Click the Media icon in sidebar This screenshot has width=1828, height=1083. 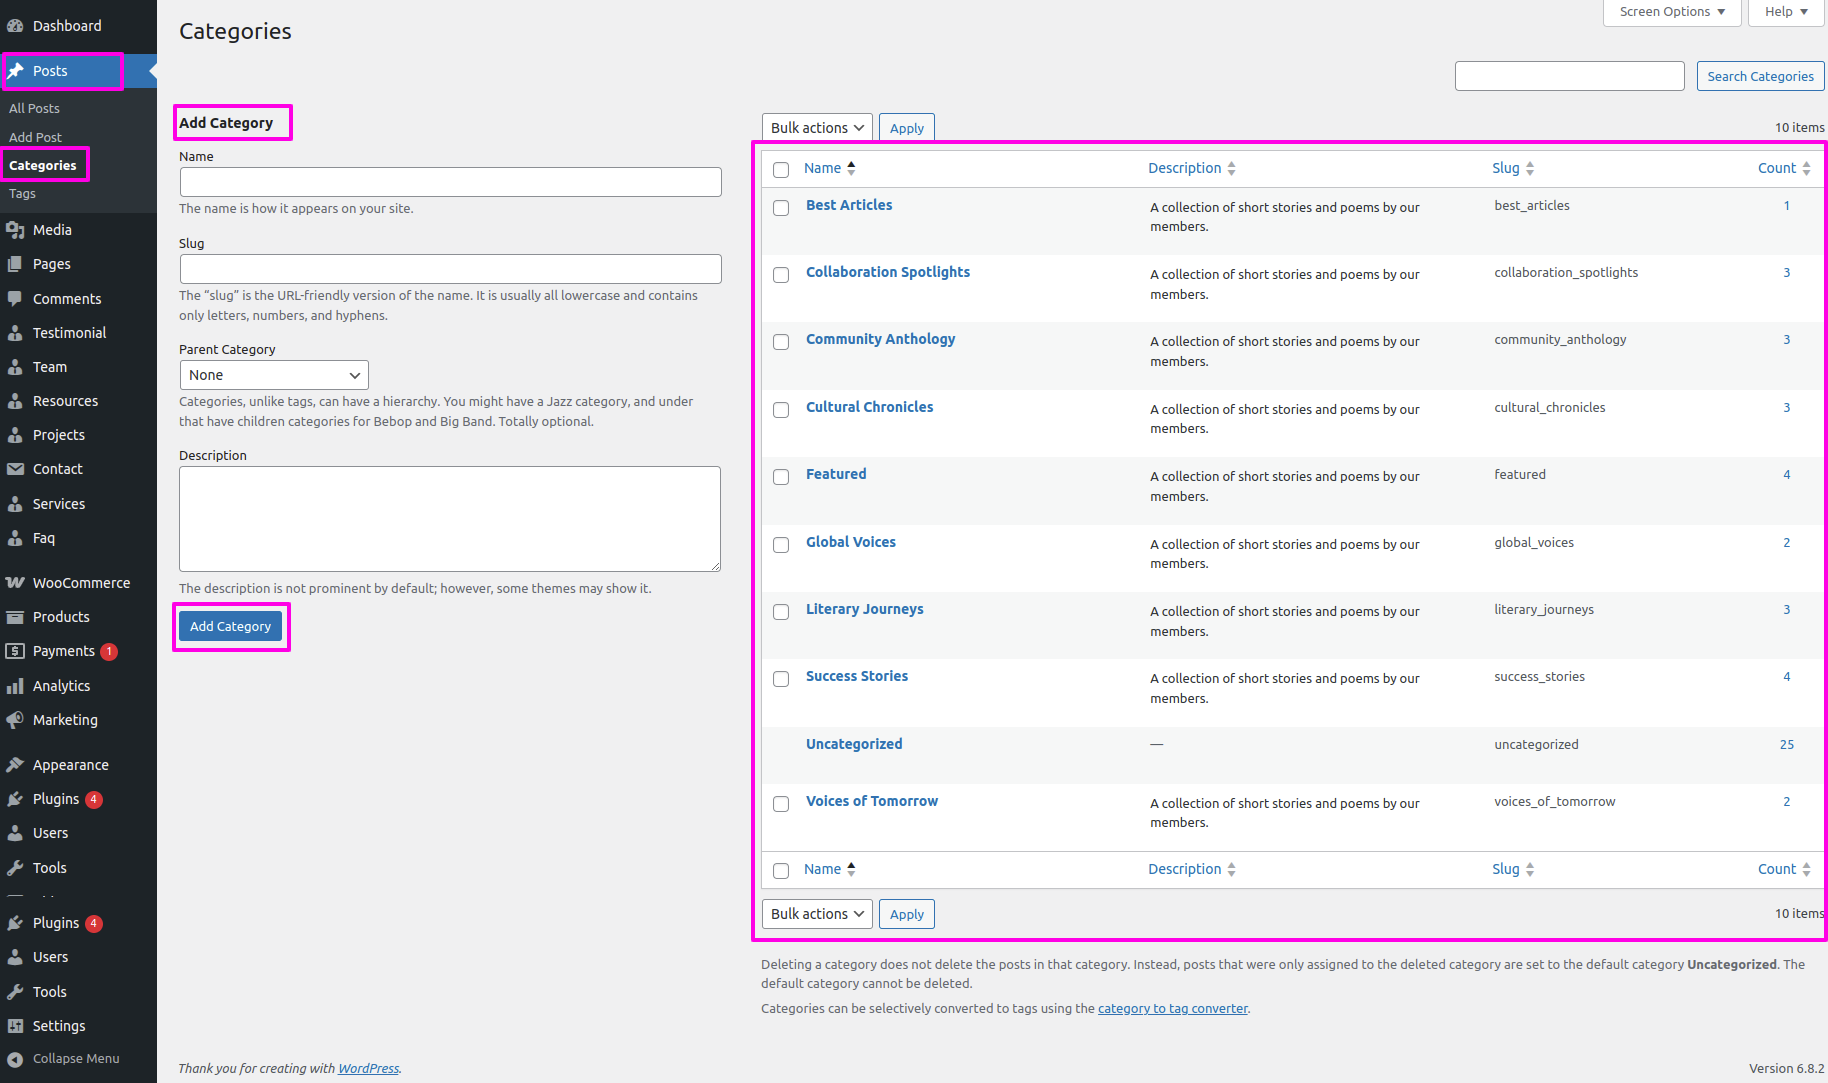click(x=15, y=230)
